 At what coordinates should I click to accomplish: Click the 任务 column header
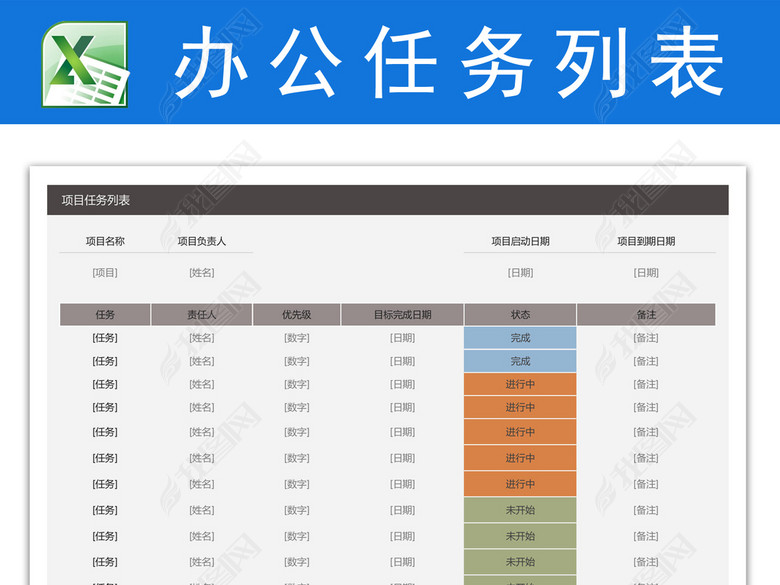[x=105, y=314]
